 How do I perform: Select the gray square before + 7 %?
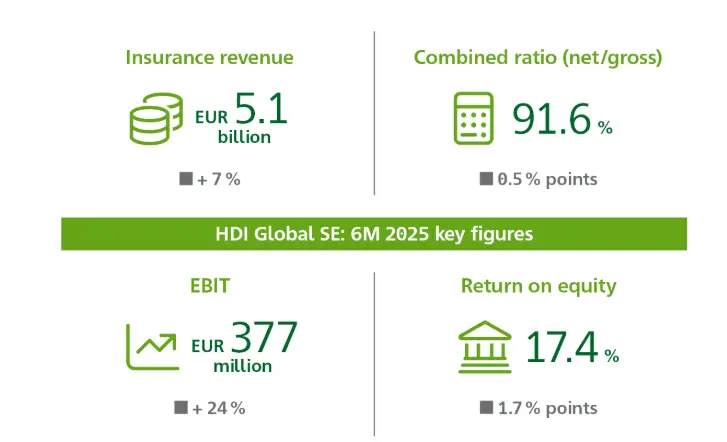click(185, 179)
